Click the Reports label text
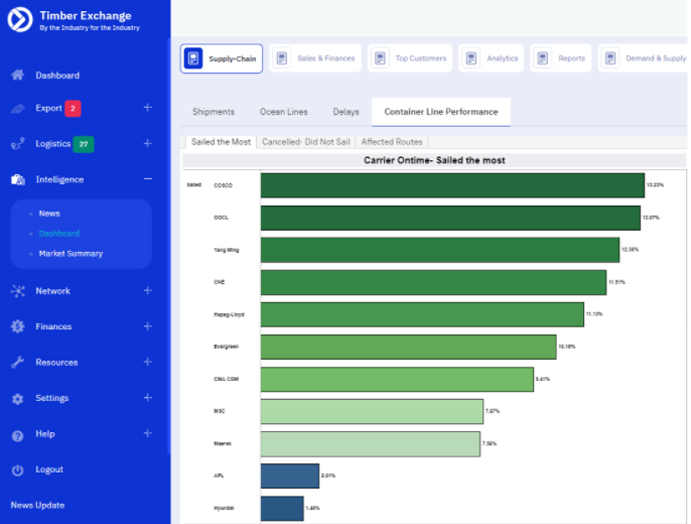 [572, 58]
